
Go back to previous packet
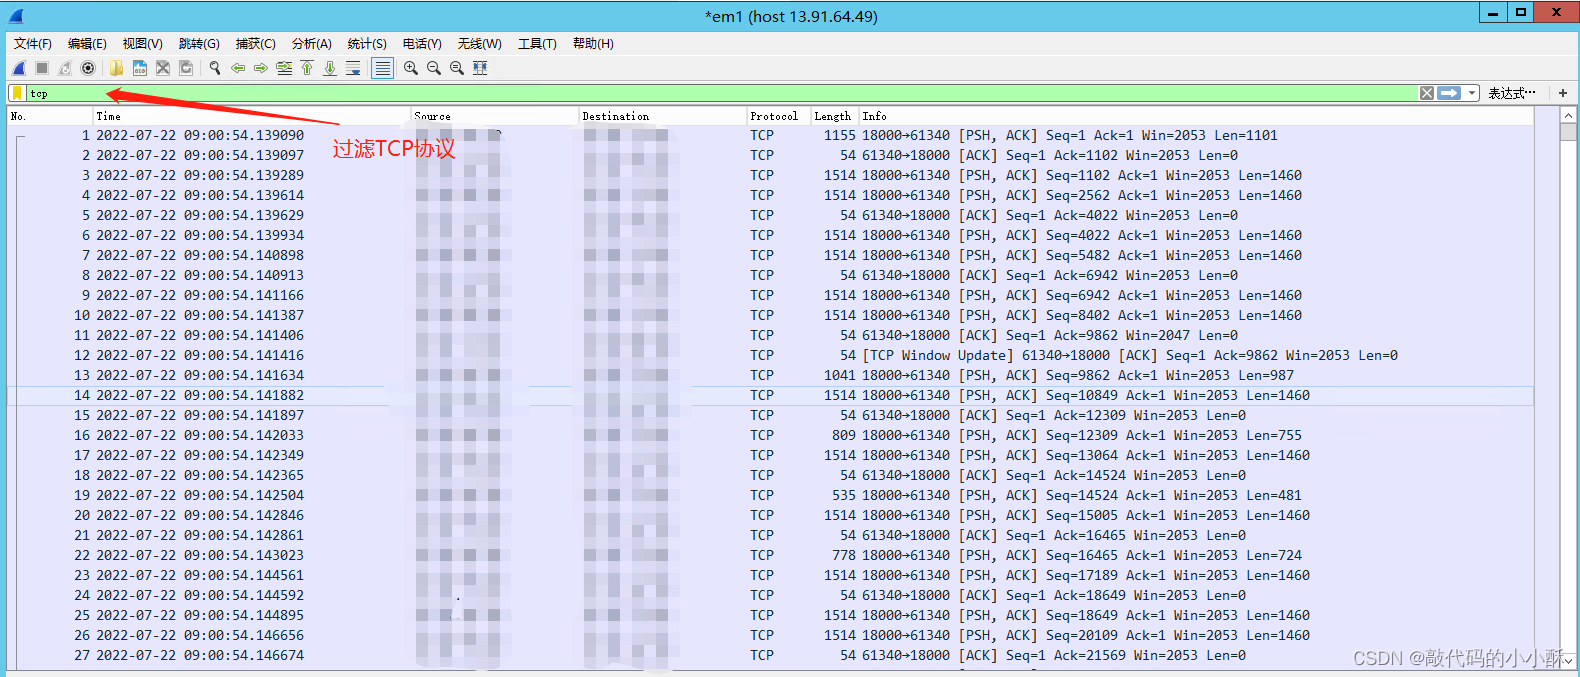[238, 68]
